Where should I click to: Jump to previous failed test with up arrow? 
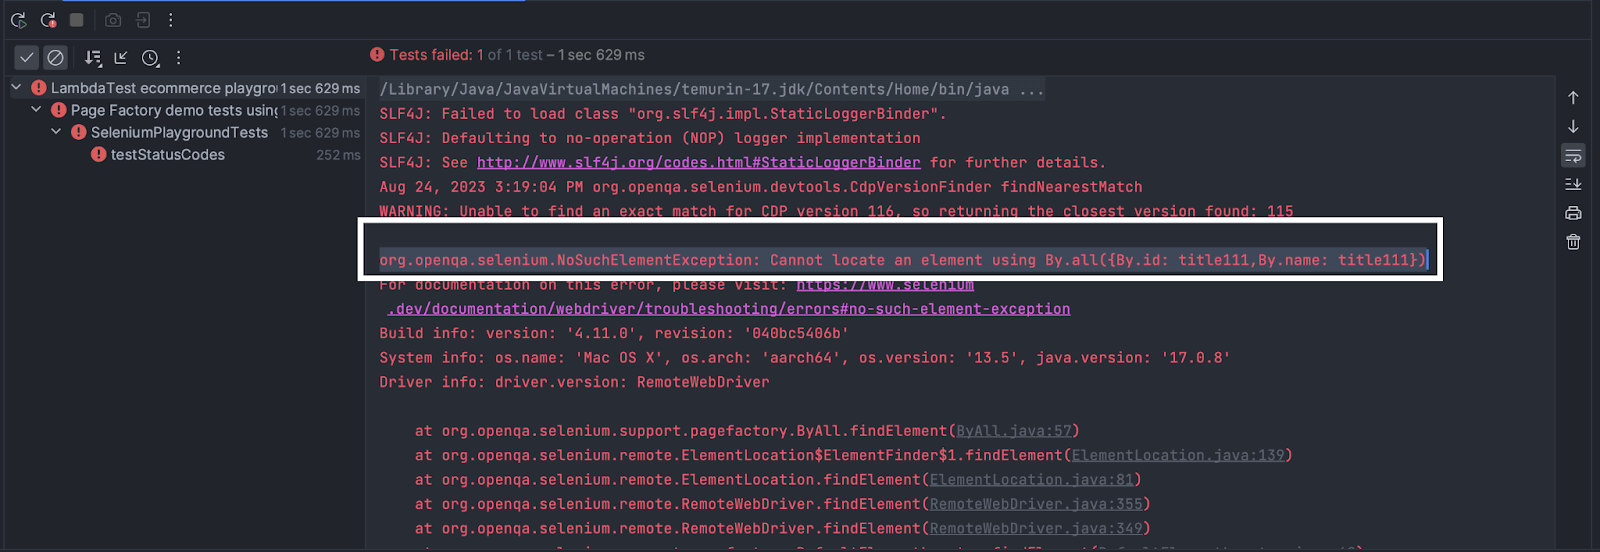1573,98
